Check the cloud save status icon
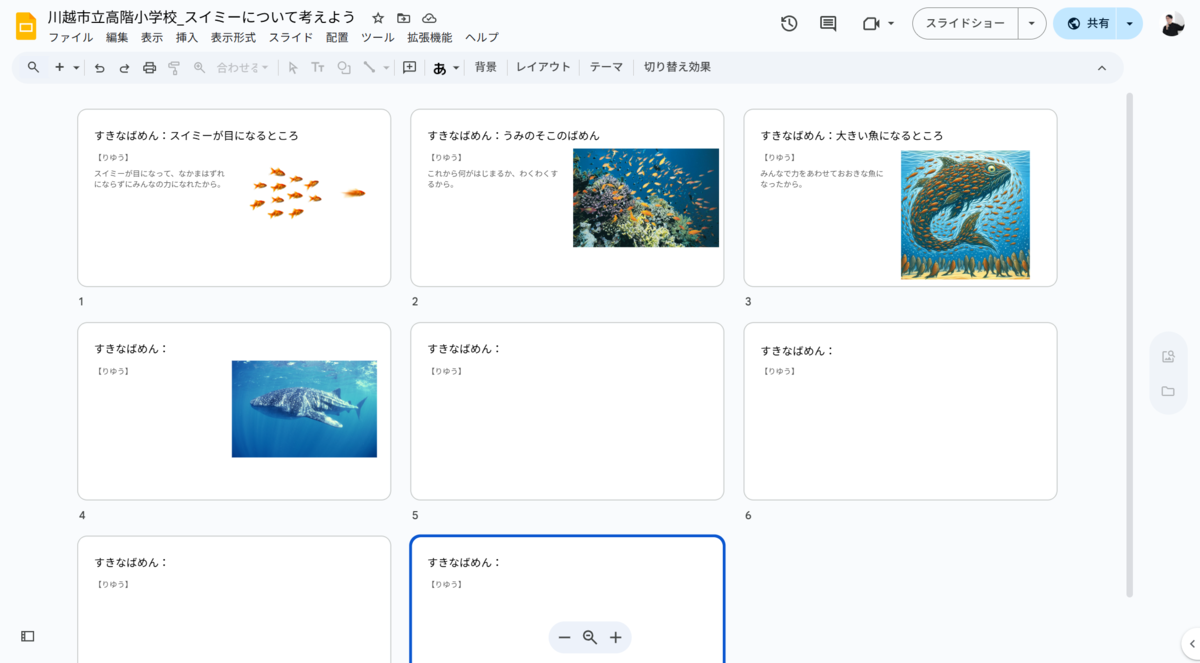 pos(430,18)
